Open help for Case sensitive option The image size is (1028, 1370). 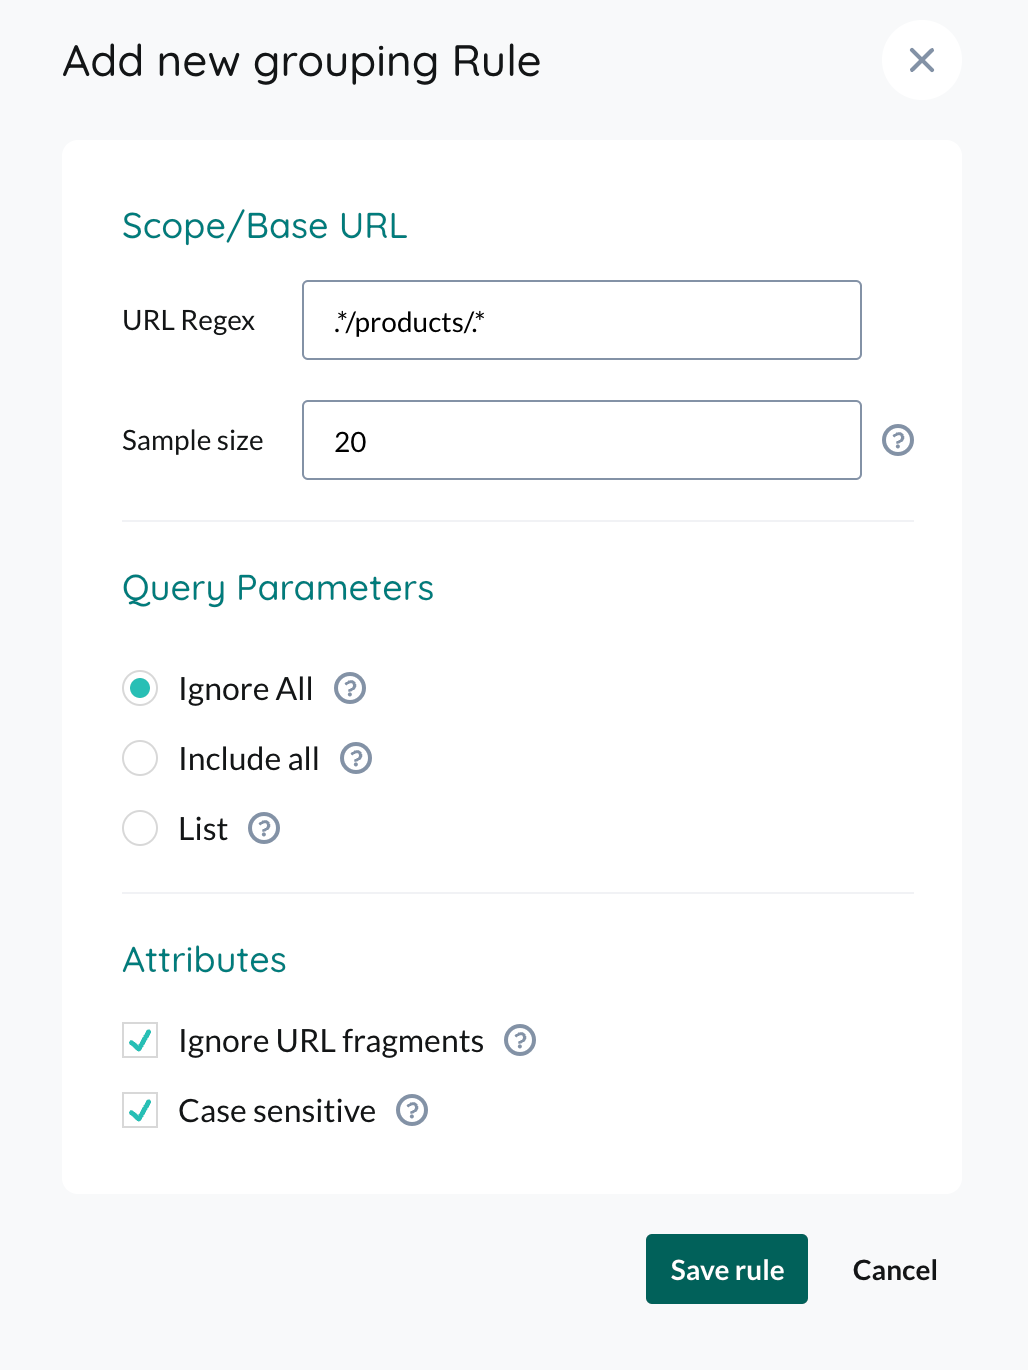click(x=411, y=1110)
